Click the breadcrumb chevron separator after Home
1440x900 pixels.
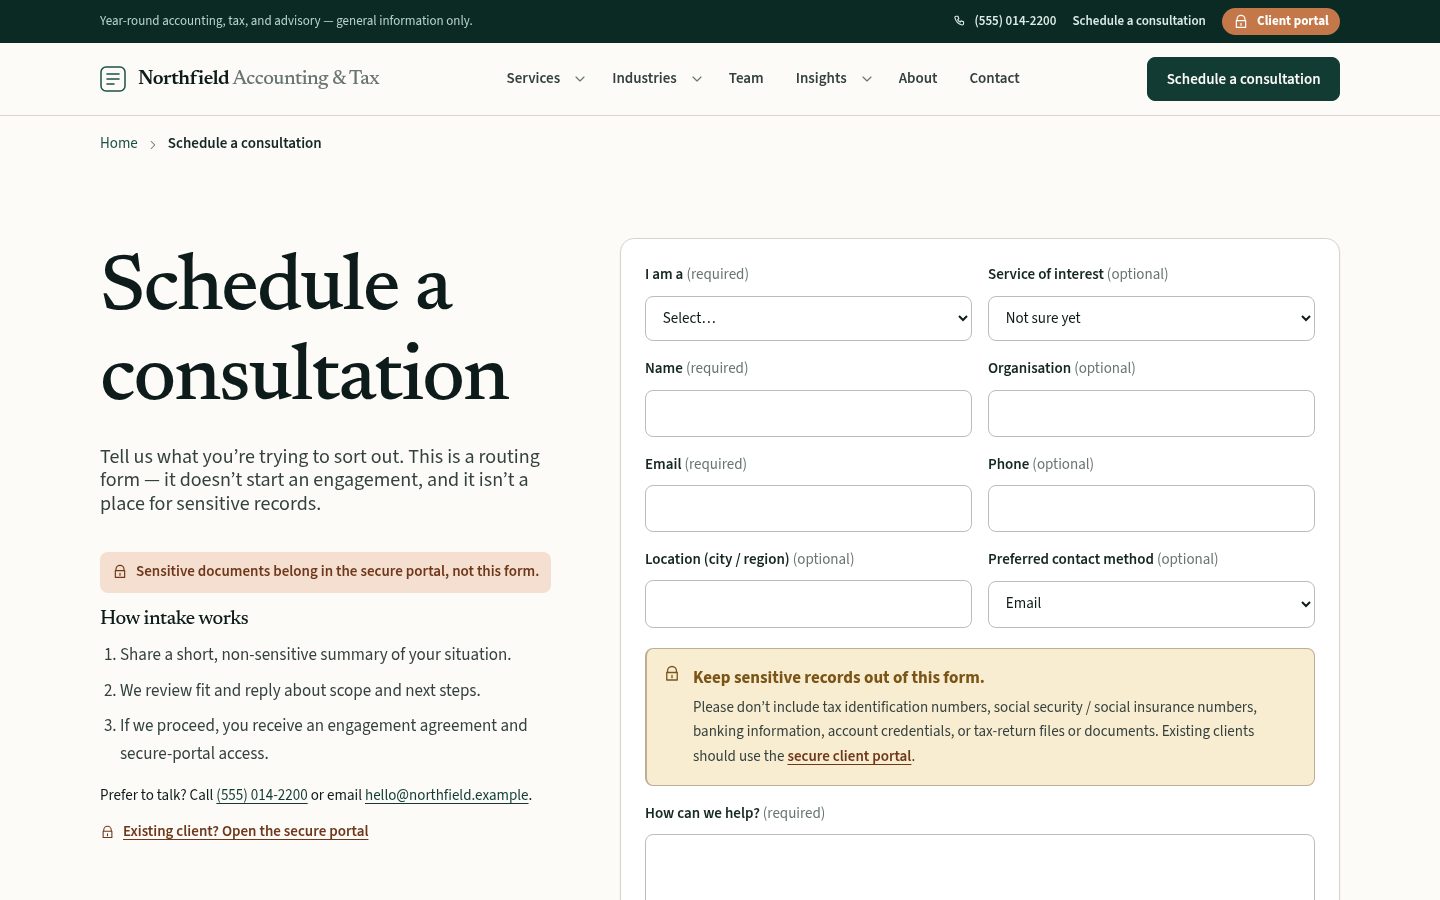(153, 144)
